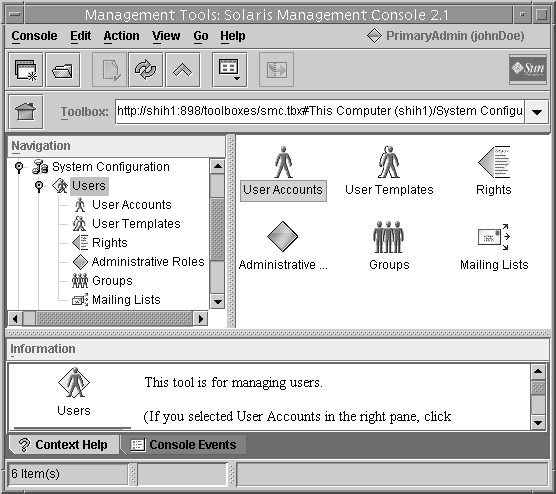Viewport: 556px width, 494px height.
Task: Open the Action menu
Action: (x=121, y=36)
